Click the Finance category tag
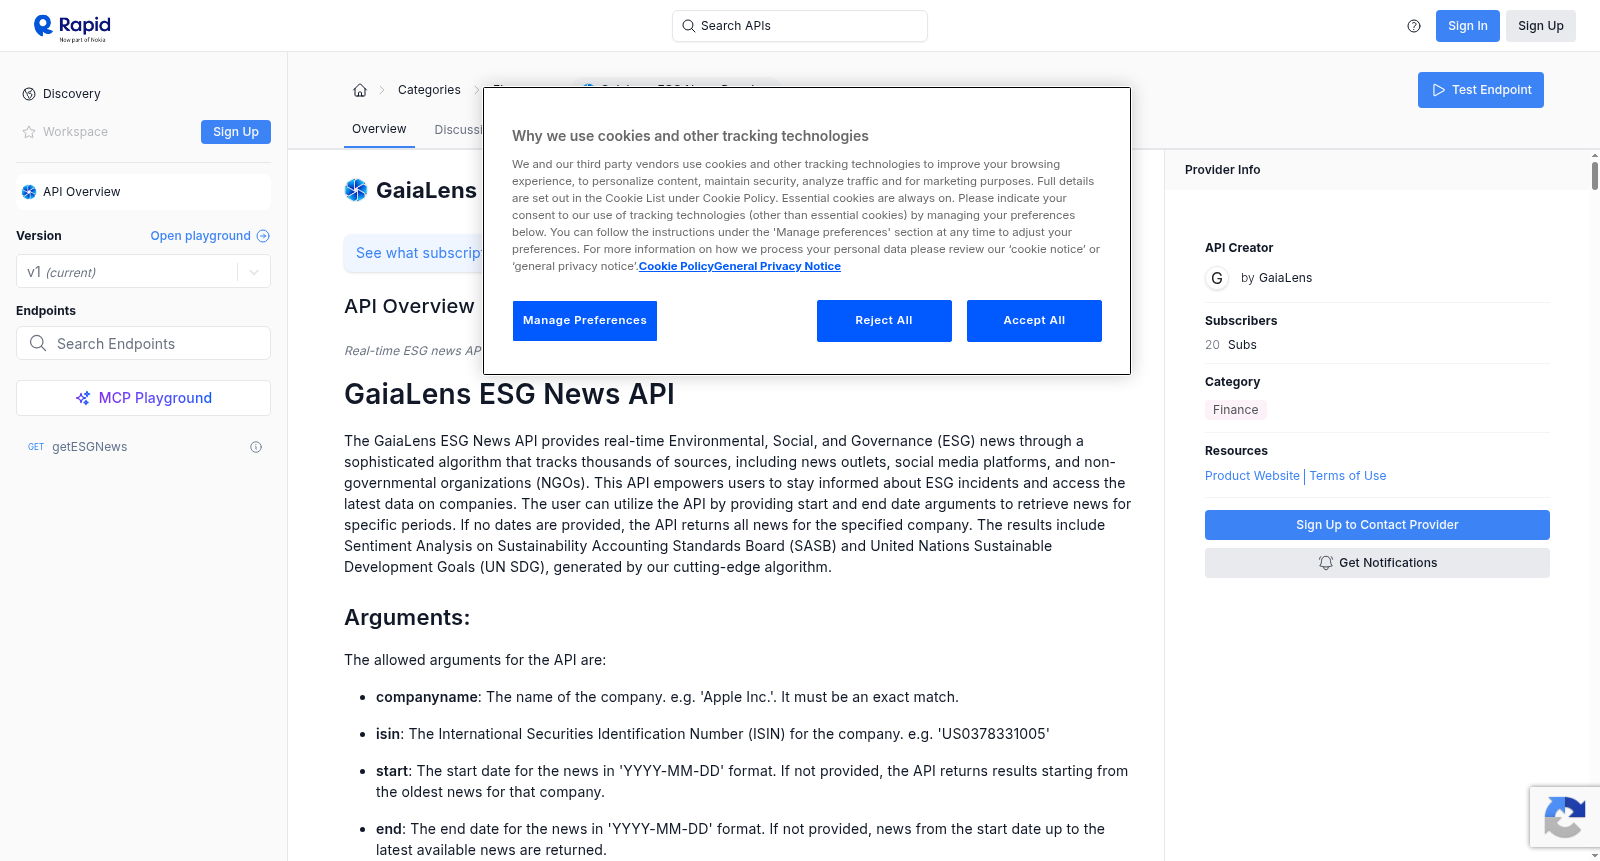This screenshot has height=861, width=1600. point(1235,410)
